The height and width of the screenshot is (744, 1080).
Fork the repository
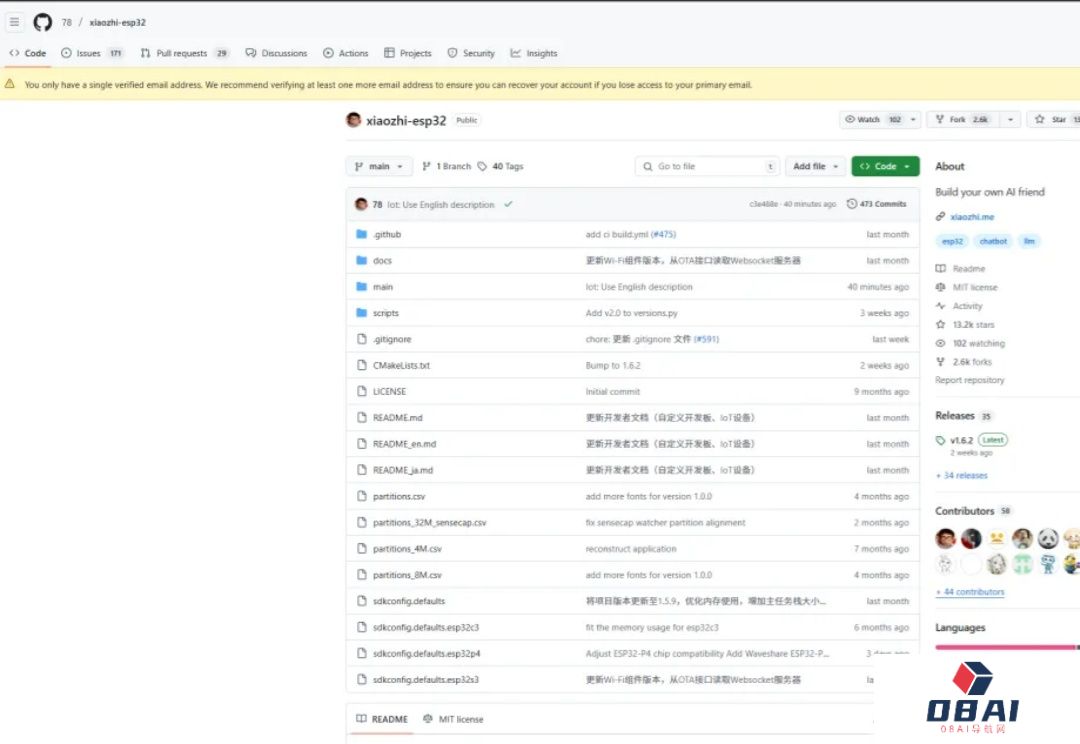click(x=964, y=119)
